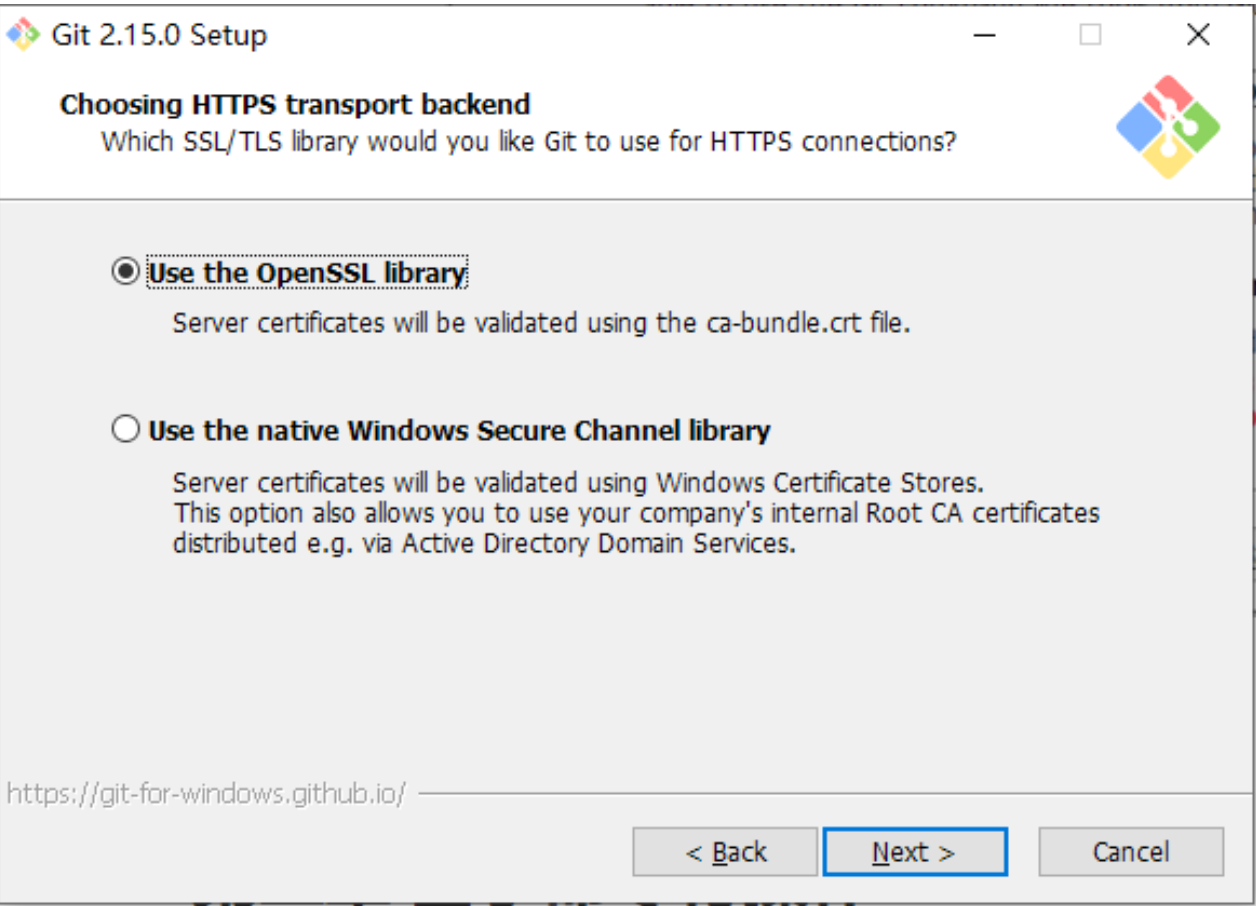
Task: Close the Git Setup window
Action: (x=1198, y=36)
